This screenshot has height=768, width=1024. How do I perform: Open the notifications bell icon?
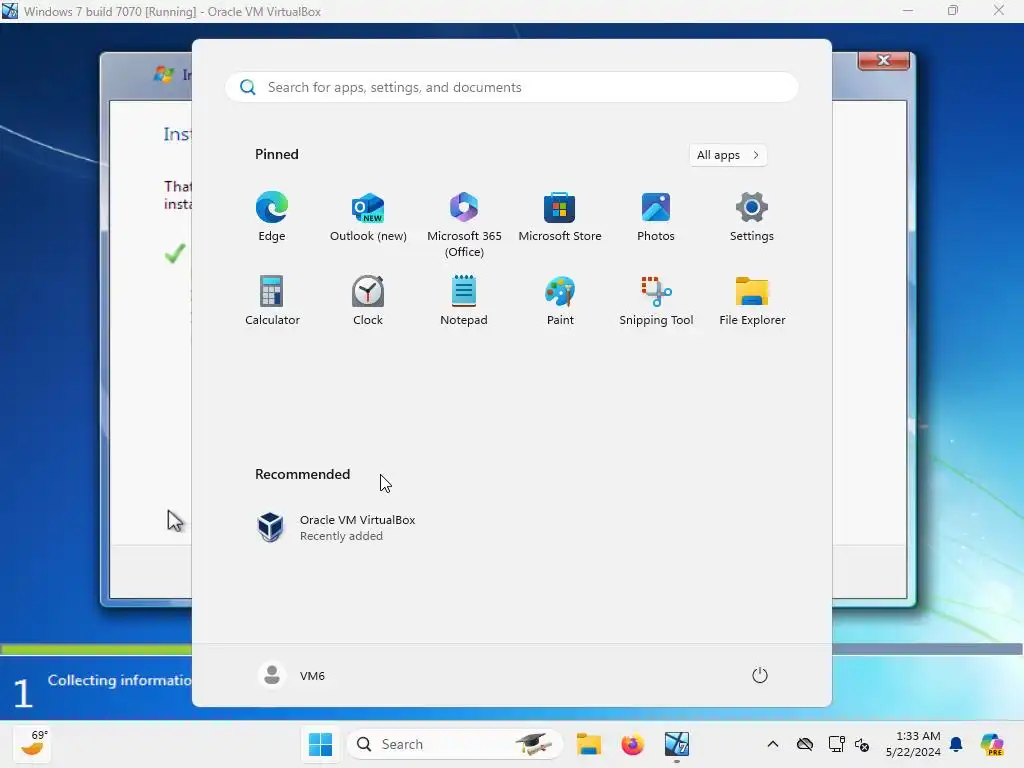[956, 744]
